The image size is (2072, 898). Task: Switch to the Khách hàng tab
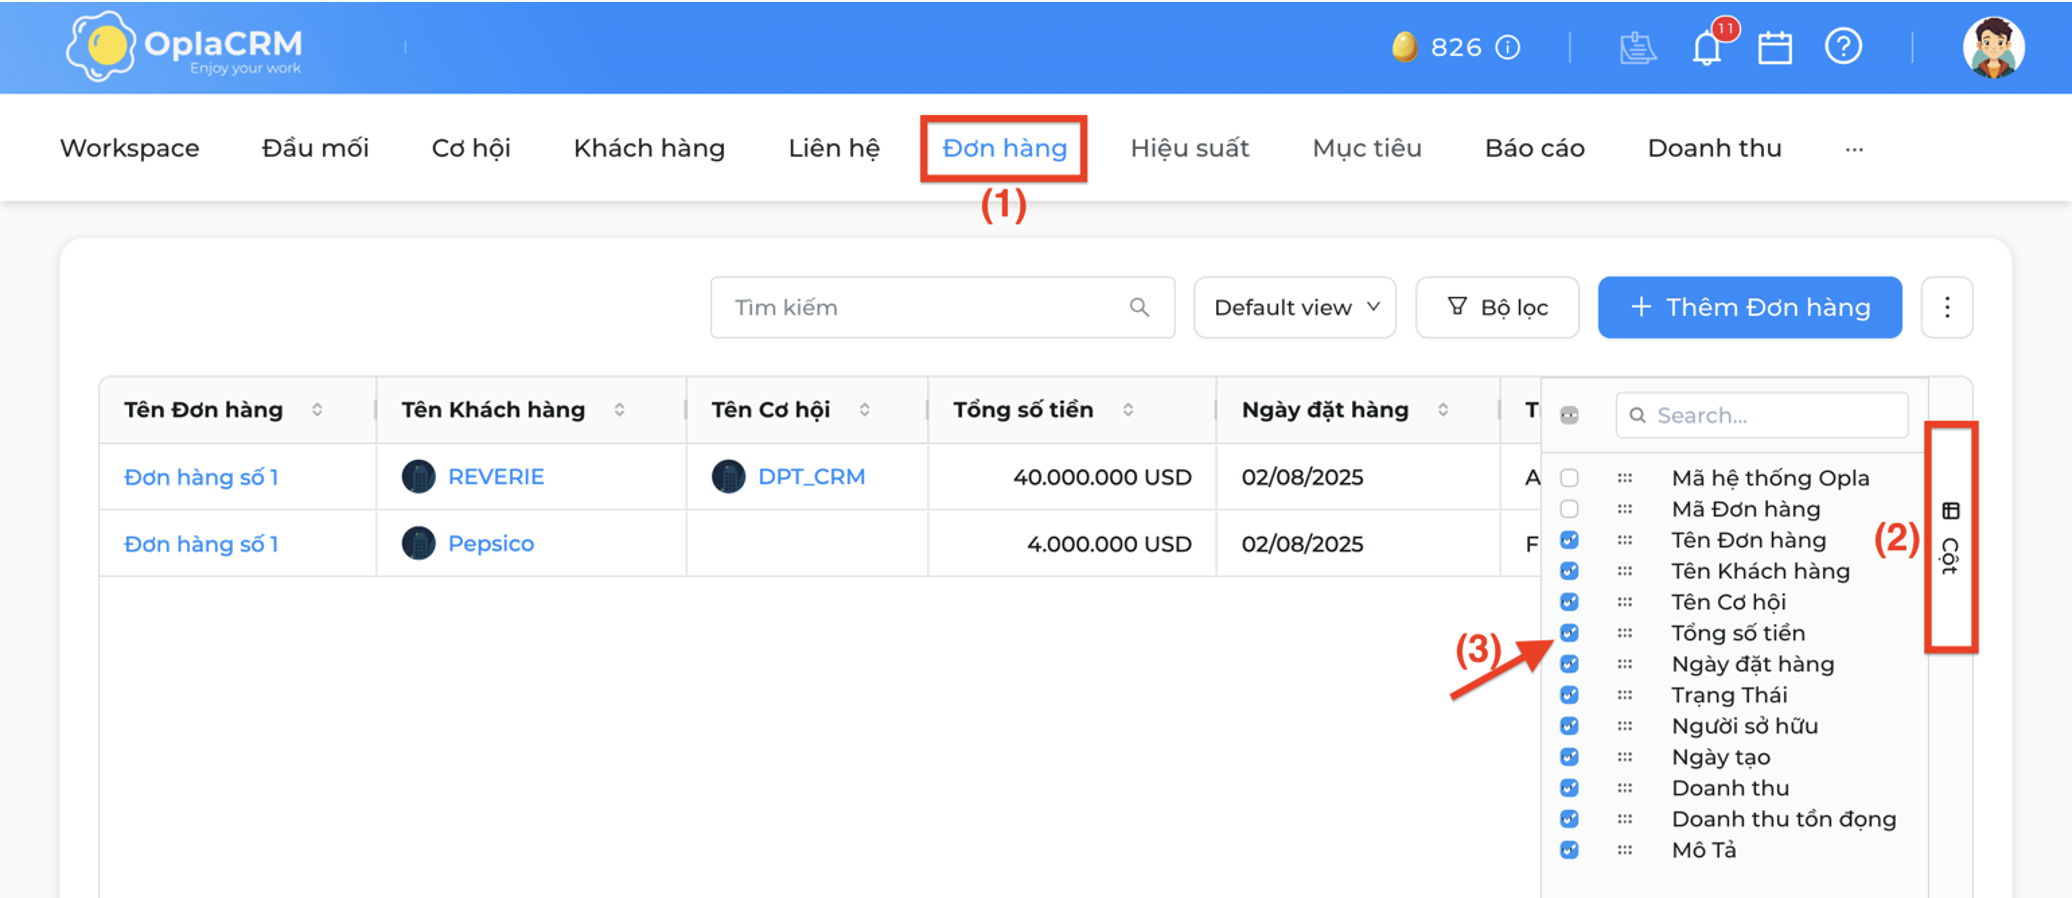tap(649, 148)
